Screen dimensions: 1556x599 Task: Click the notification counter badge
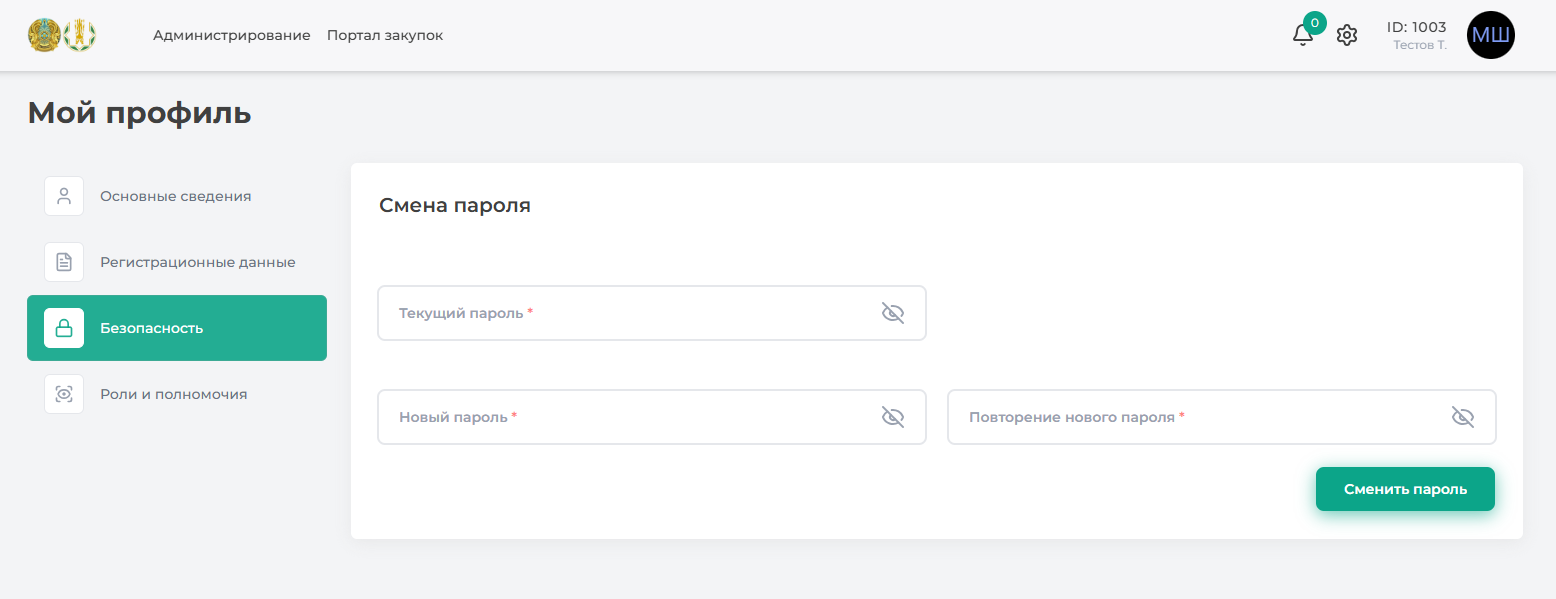click(1315, 22)
